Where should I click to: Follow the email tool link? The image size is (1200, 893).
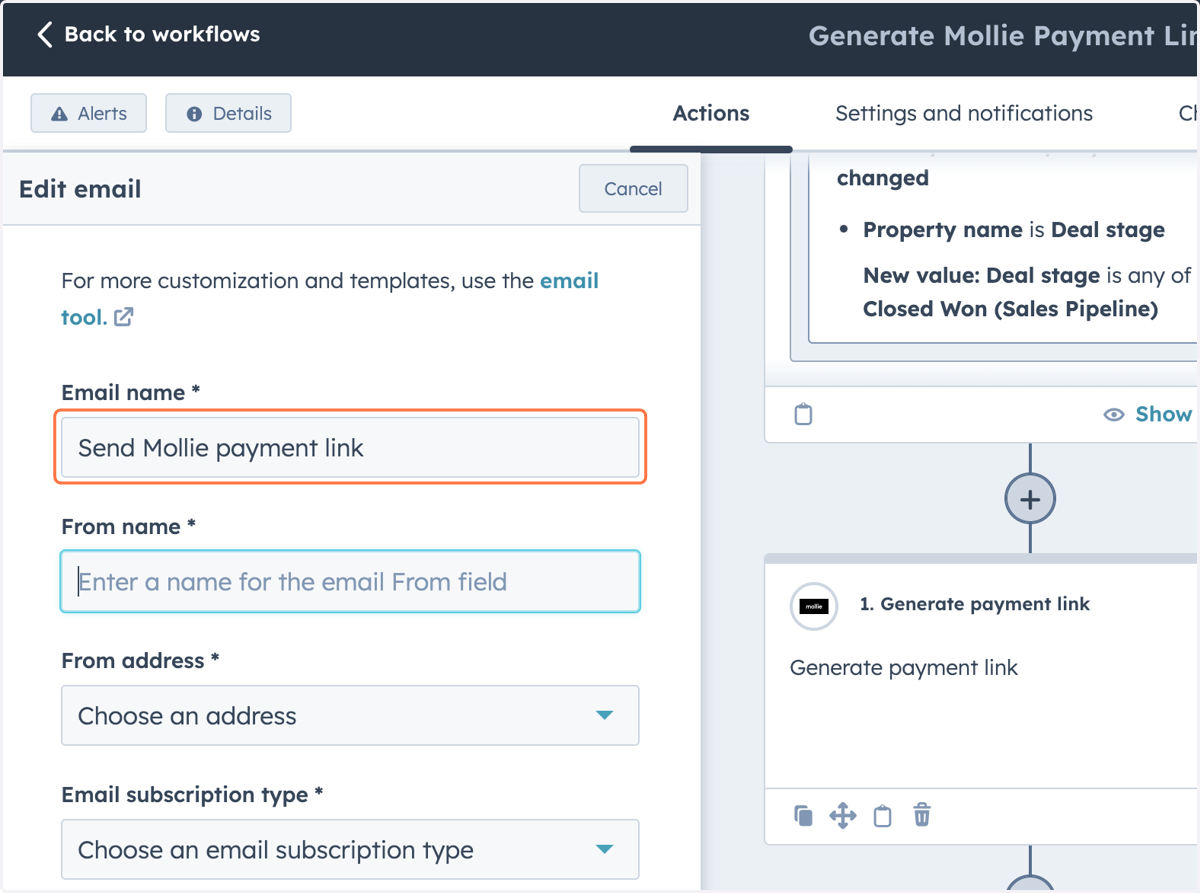[330, 299]
